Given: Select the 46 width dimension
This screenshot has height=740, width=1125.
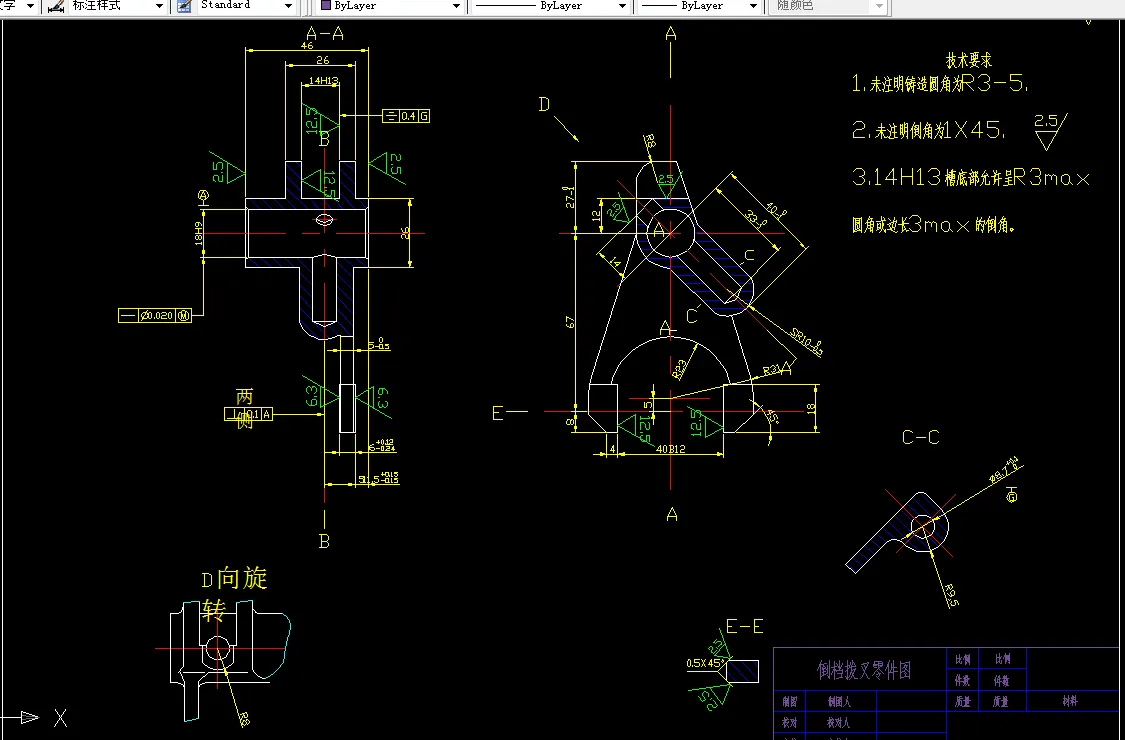Looking at the screenshot, I should (x=307, y=45).
